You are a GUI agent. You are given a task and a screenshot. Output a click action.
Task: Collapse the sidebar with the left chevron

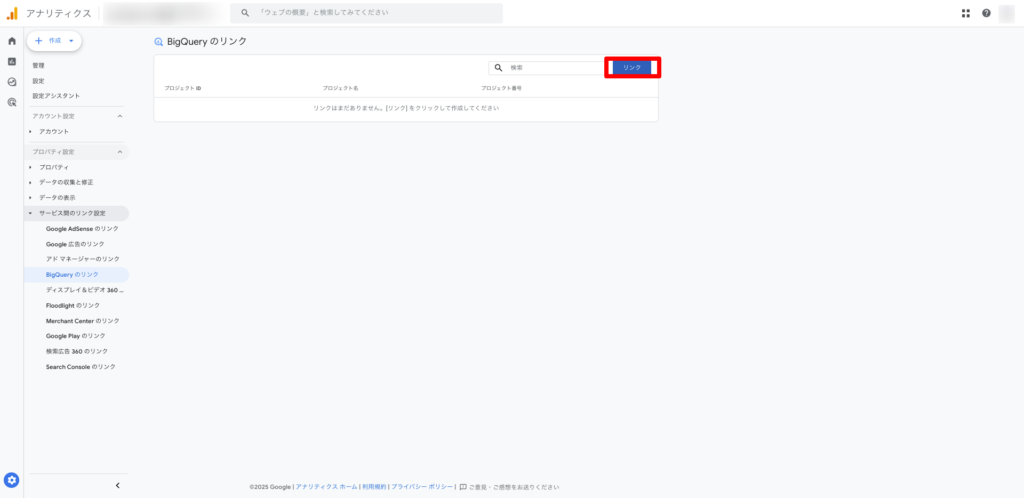point(117,485)
